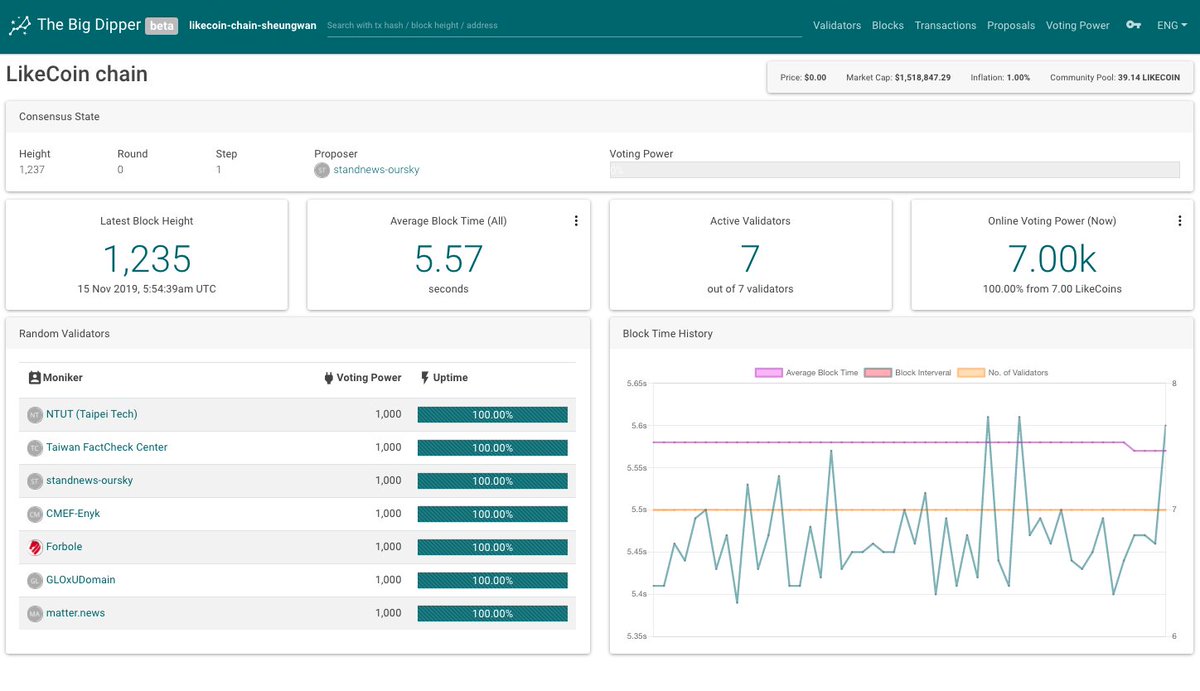Screen dimensions: 1200x691
Task: Click likecoin-chain-sheungwan chain ID text
Action: [x=252, y=25]
